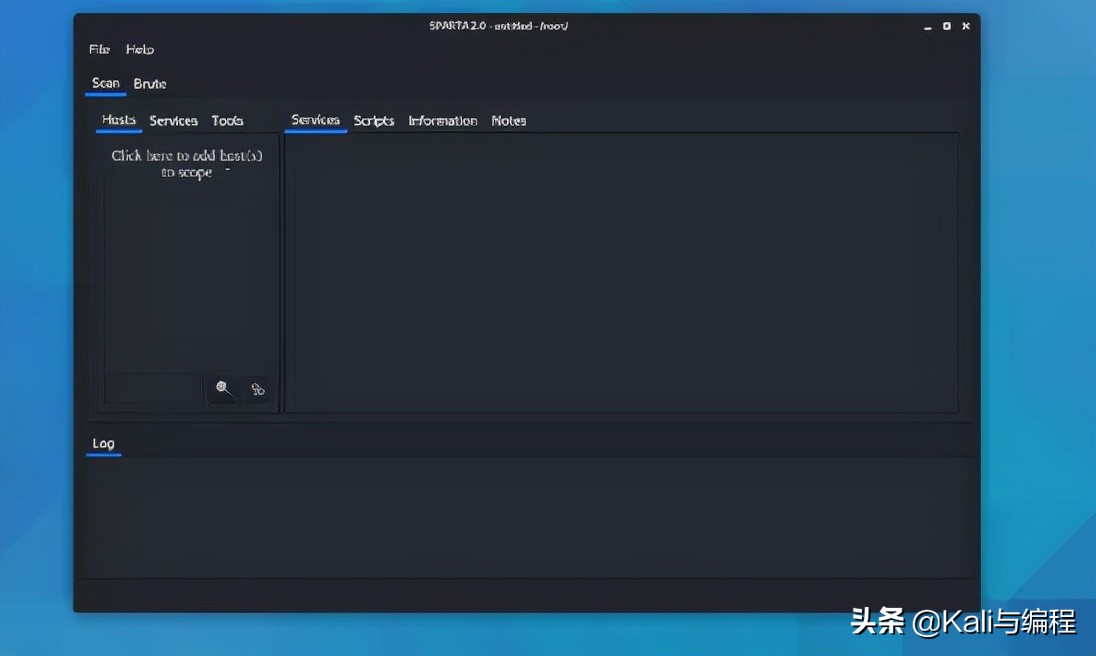Select the Hosts tab
The image size is (1096, 656).
119,120
